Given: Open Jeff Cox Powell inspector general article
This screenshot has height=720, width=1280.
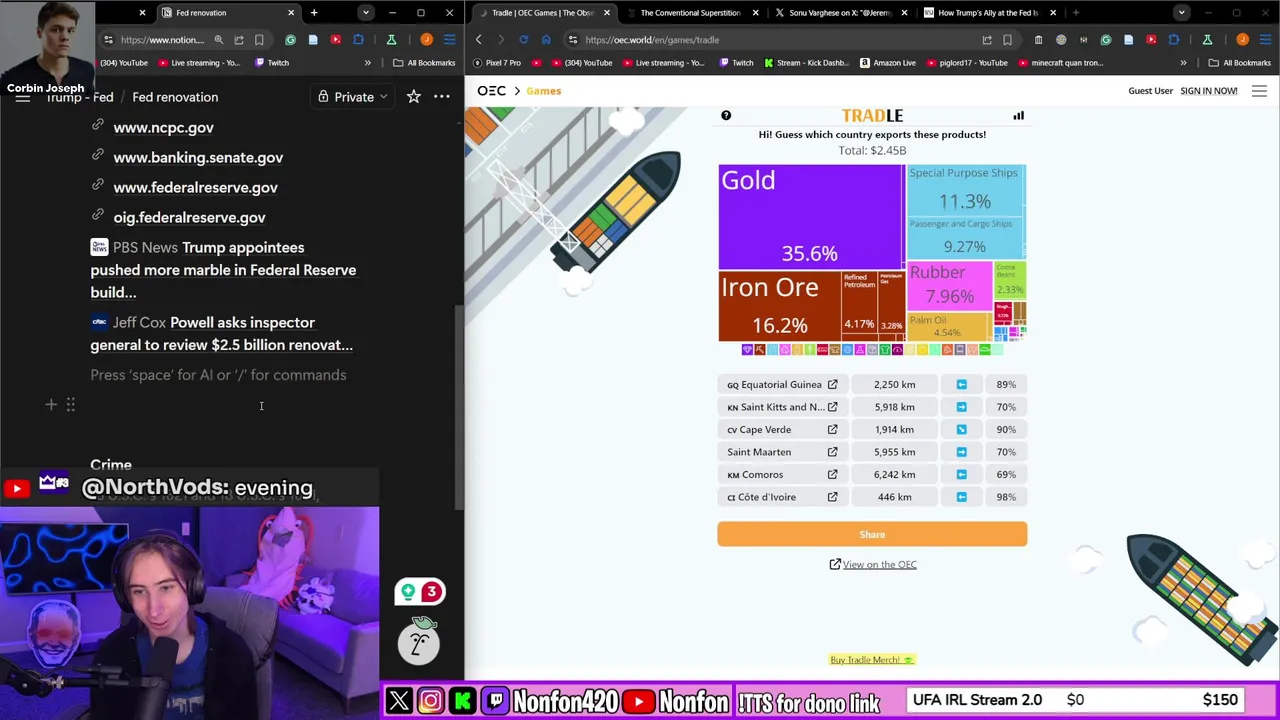Looking at the screenshot, I should [x=221, y=334].
